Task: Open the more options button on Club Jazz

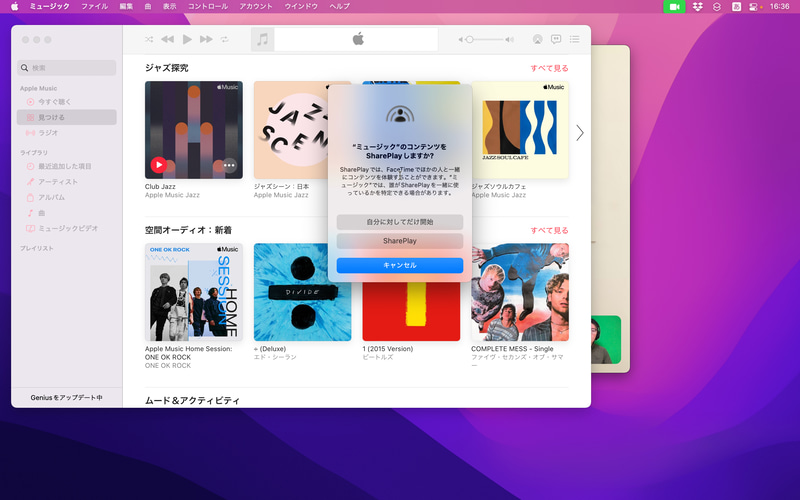Action: tap(229, 165)
